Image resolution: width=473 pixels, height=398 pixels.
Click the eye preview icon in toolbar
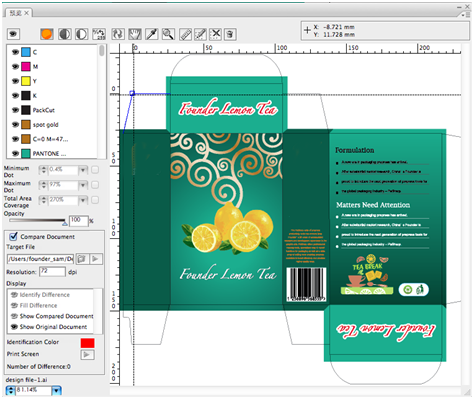coord(13,34)
